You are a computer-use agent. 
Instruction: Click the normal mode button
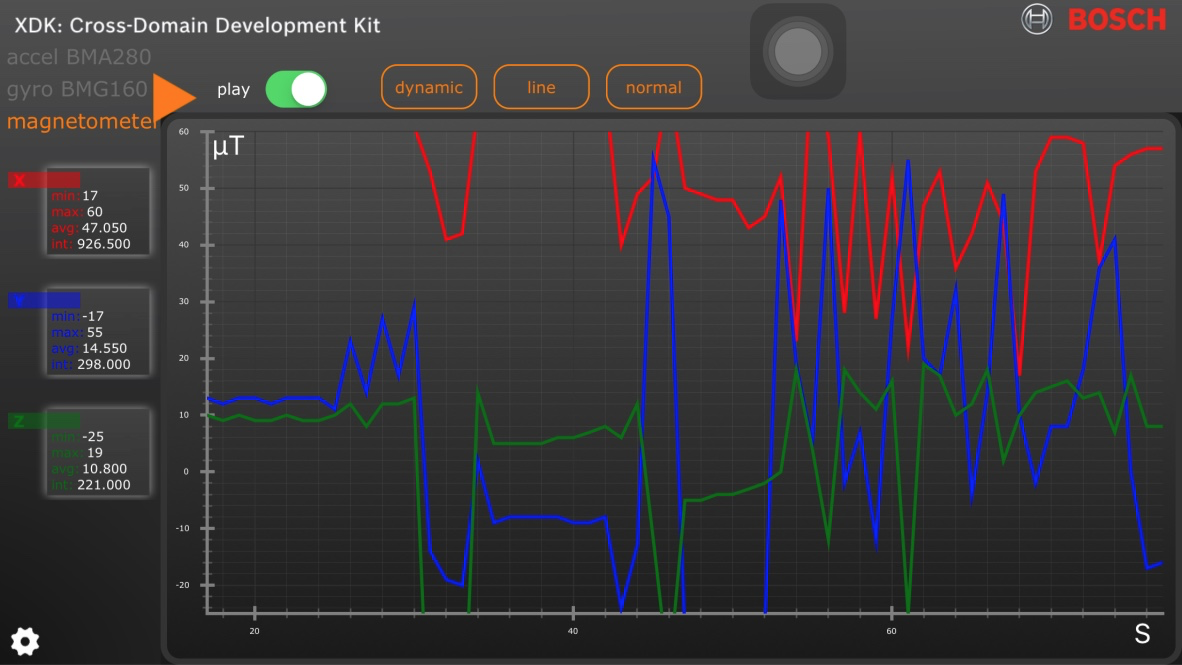pyautogui.click(x=653, y=87)
